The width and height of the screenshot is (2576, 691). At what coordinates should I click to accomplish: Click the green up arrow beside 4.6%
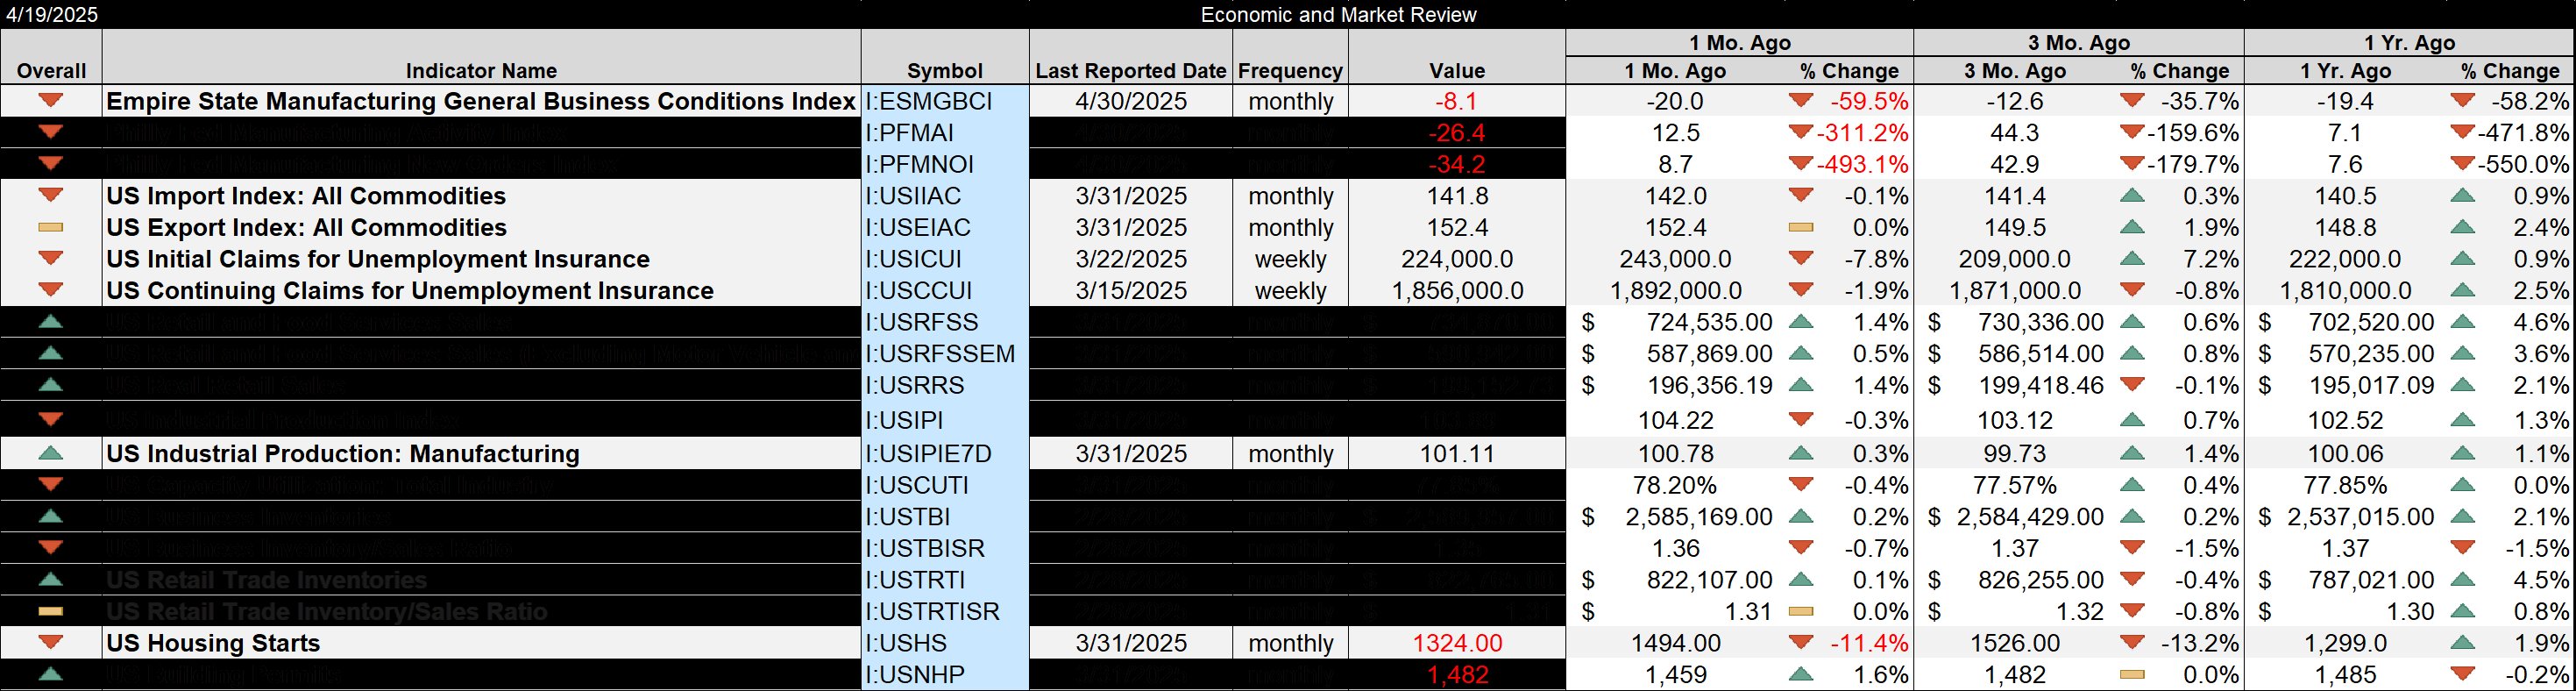[x=2462, y=322]
